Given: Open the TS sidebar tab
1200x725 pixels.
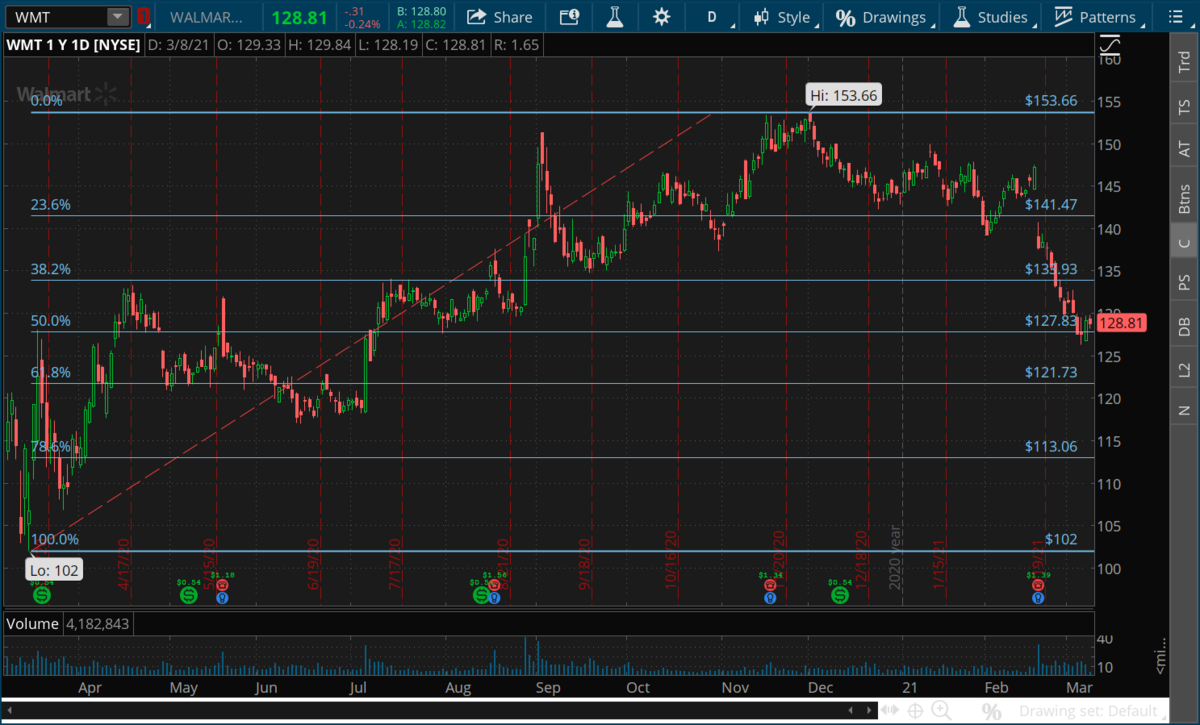Looking at the screenshot, I should 1185,106.
